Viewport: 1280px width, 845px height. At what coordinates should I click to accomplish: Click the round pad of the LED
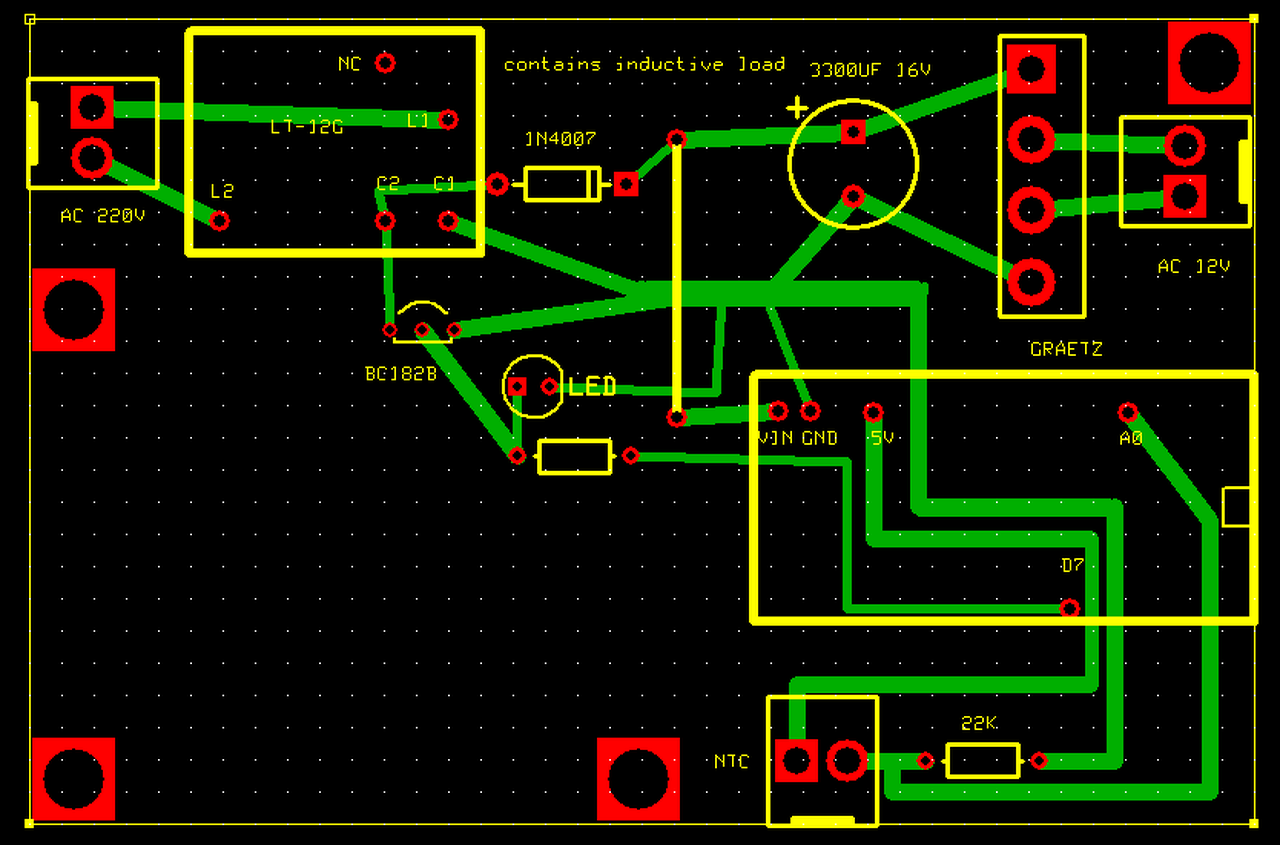tap(549, 386)
